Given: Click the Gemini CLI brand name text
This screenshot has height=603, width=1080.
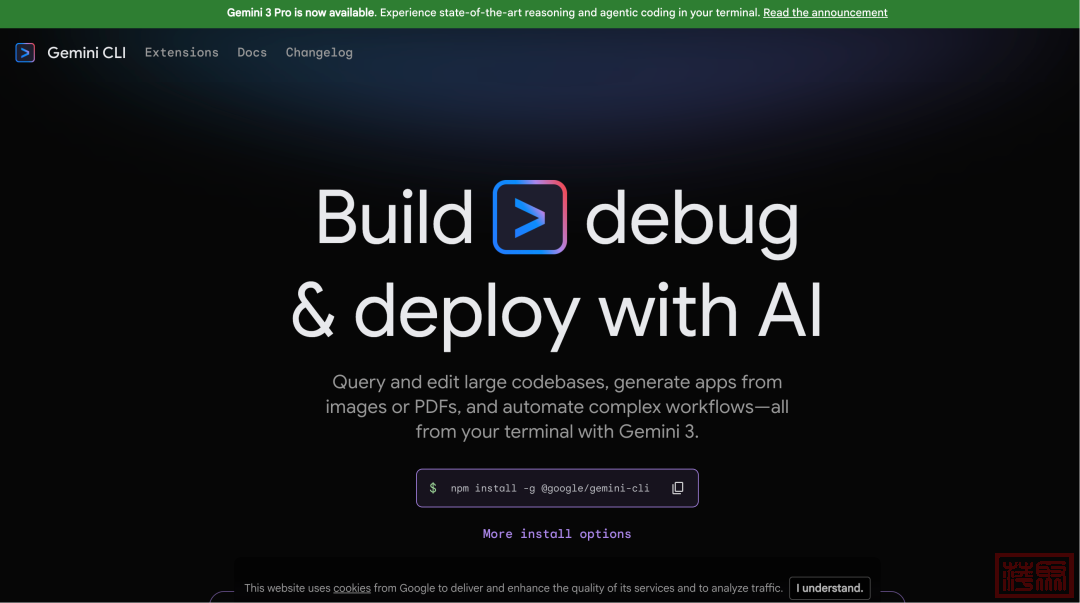Looking at the screenshot, I should [x=87, y=53].
